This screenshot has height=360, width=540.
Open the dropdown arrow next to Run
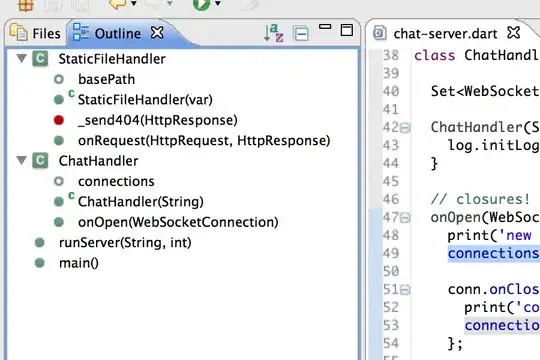coord(218,4)
